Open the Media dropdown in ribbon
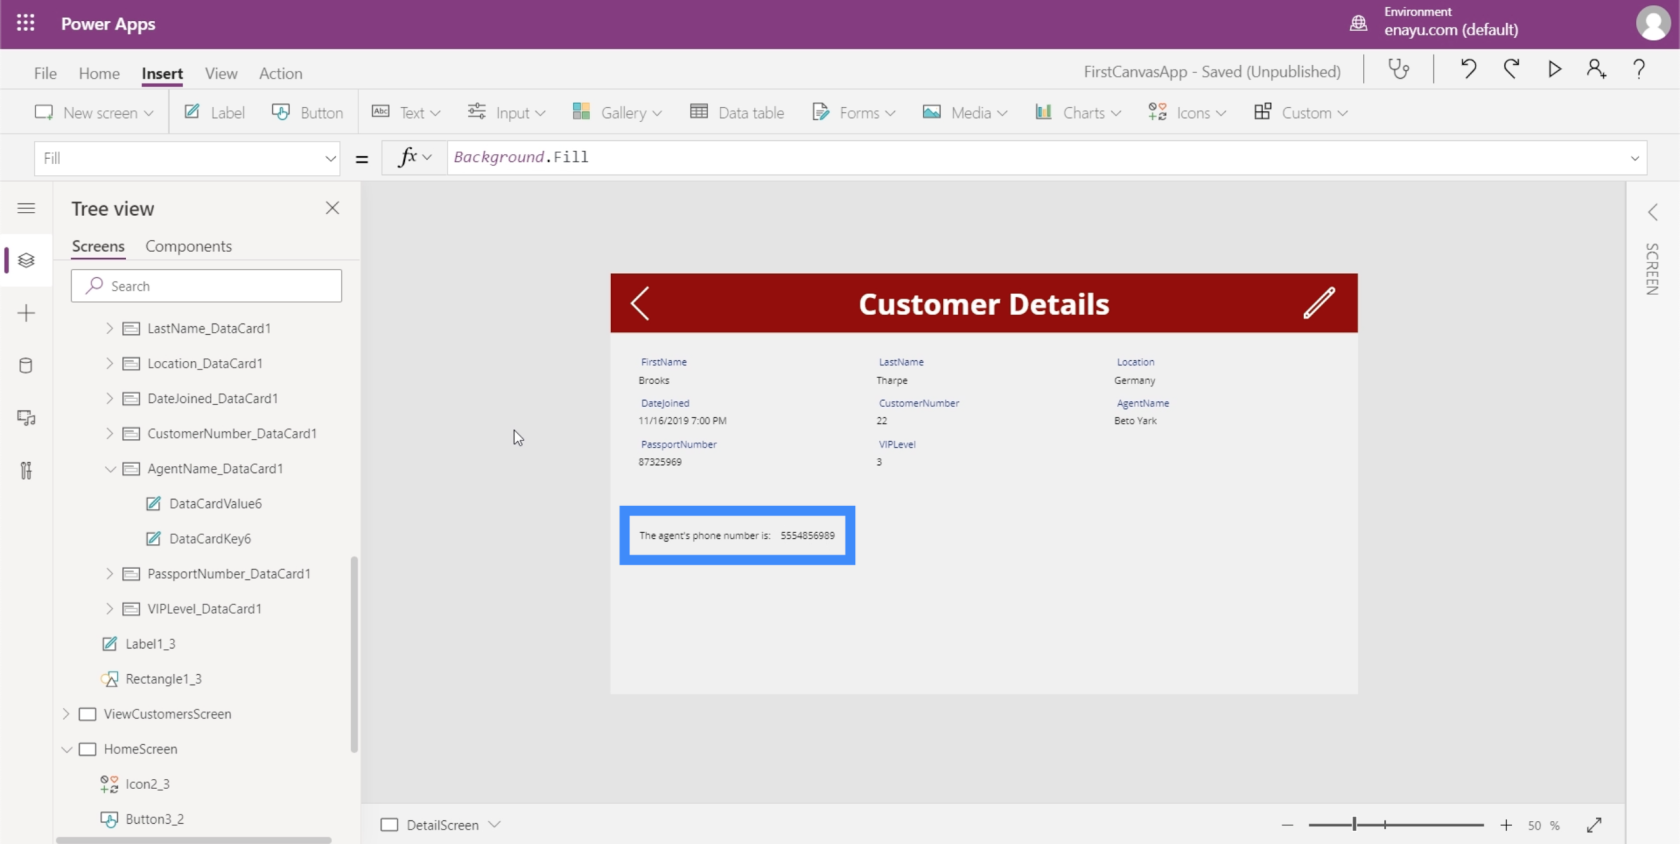The image size is (1680, 844). tap(965, 112)
